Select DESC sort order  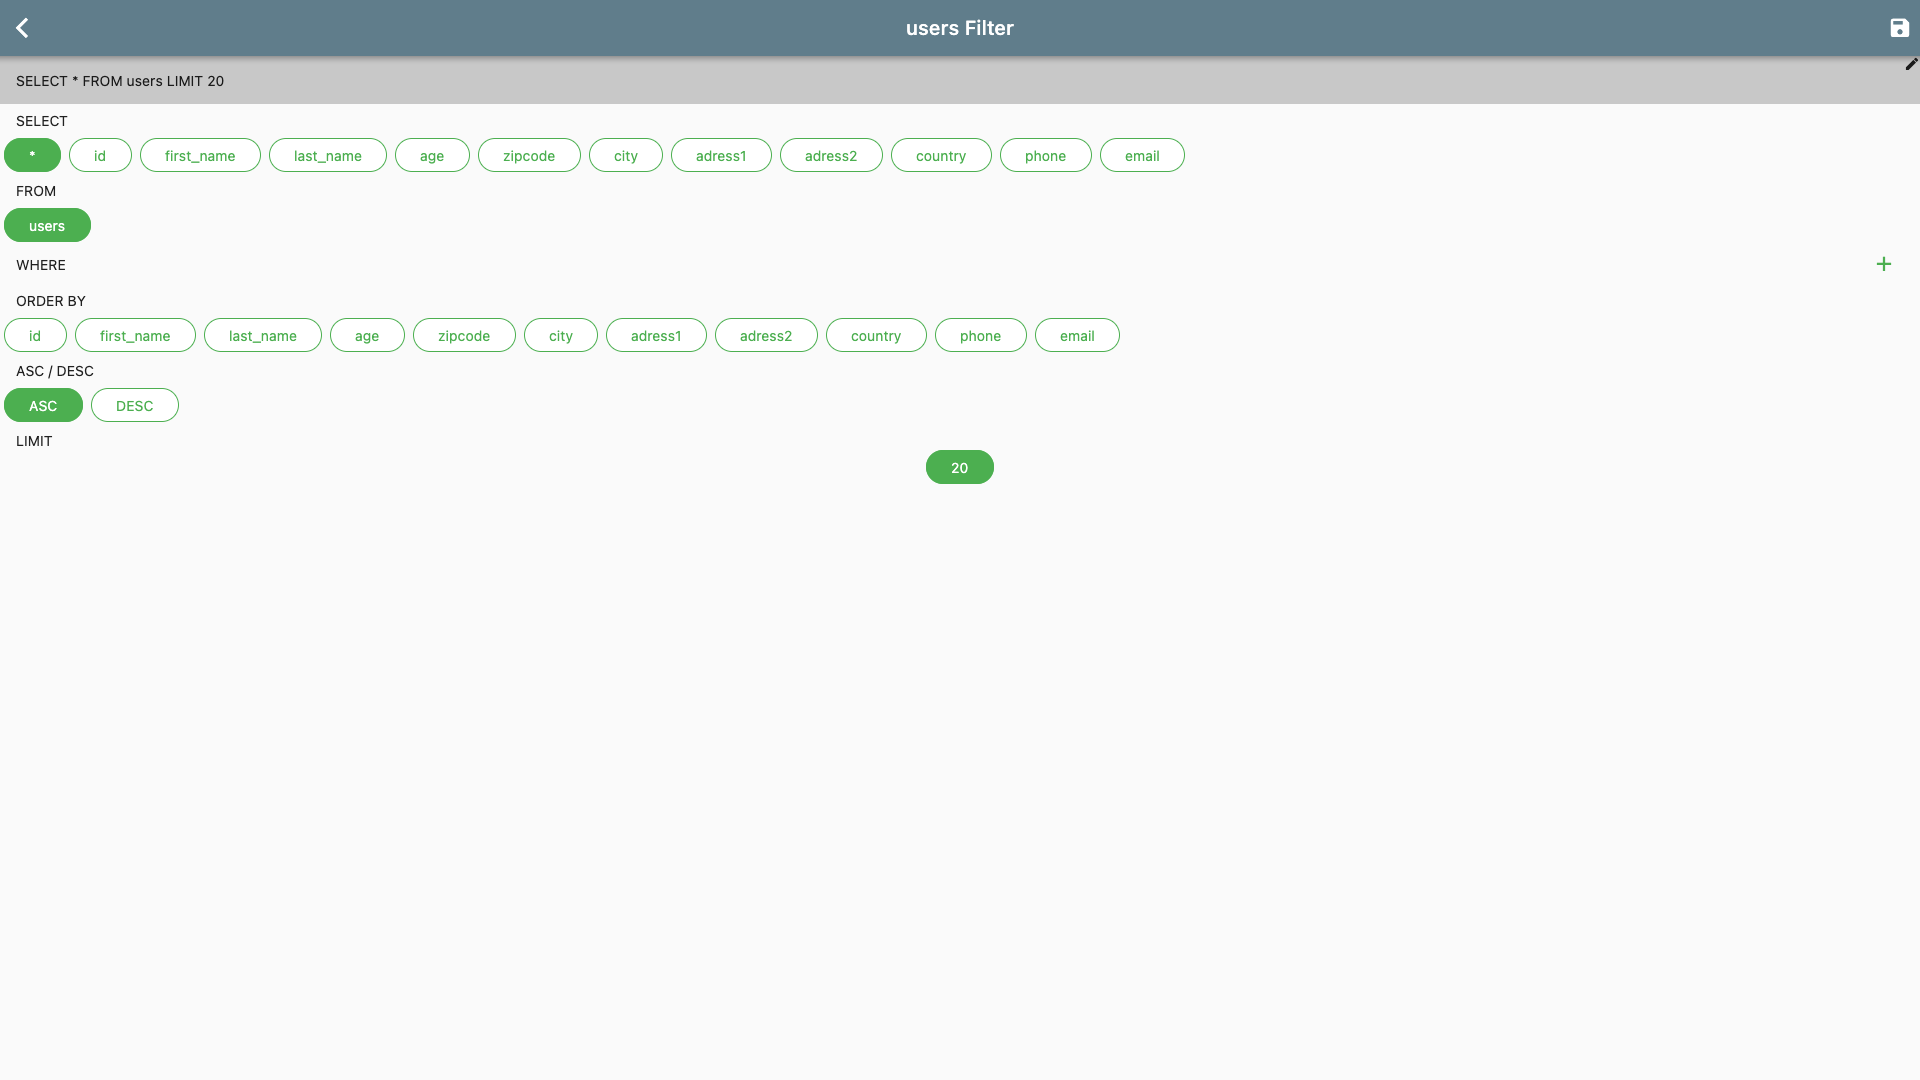134,405
